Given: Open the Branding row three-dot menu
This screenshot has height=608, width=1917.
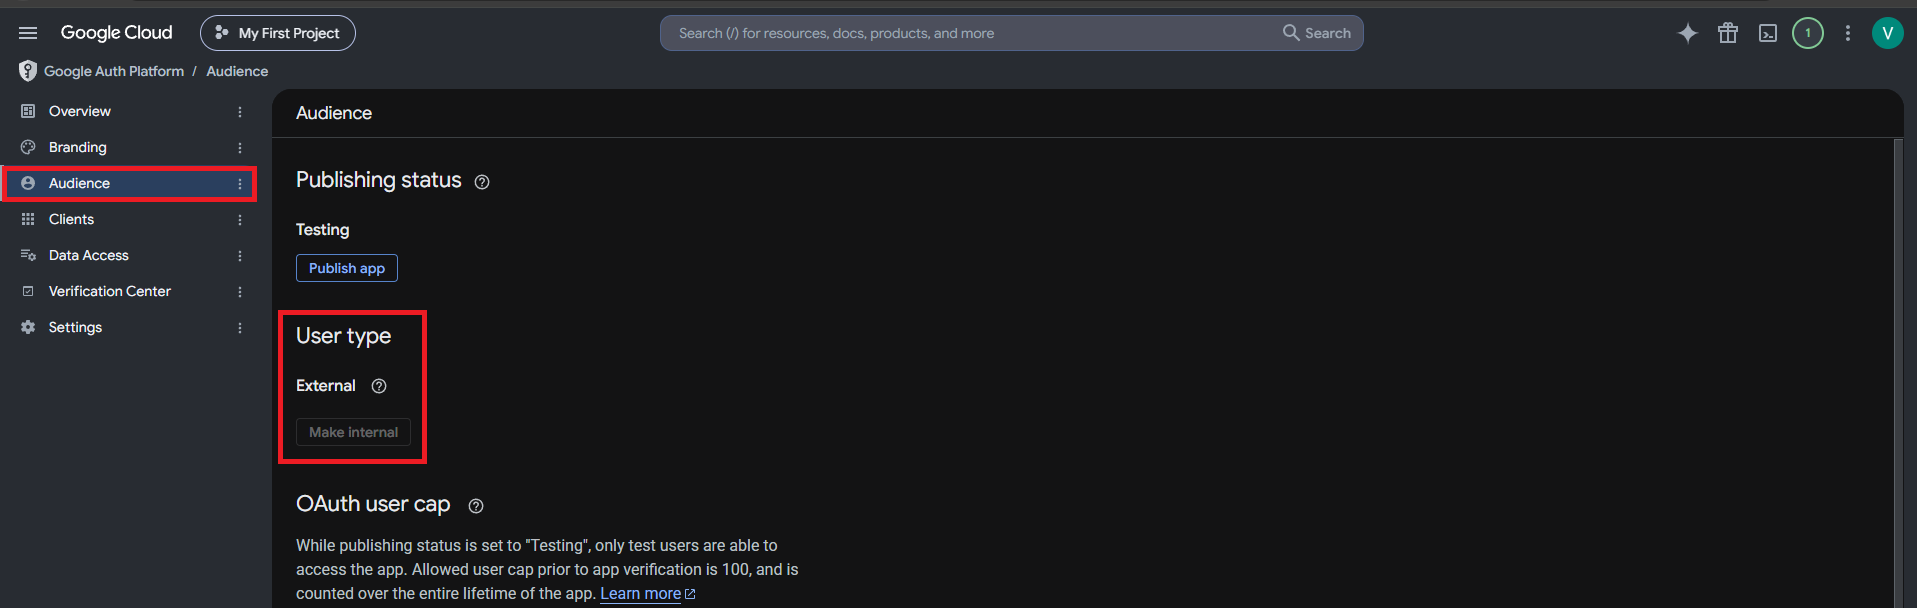Looking at the screenshot, I should click(240, 148).
